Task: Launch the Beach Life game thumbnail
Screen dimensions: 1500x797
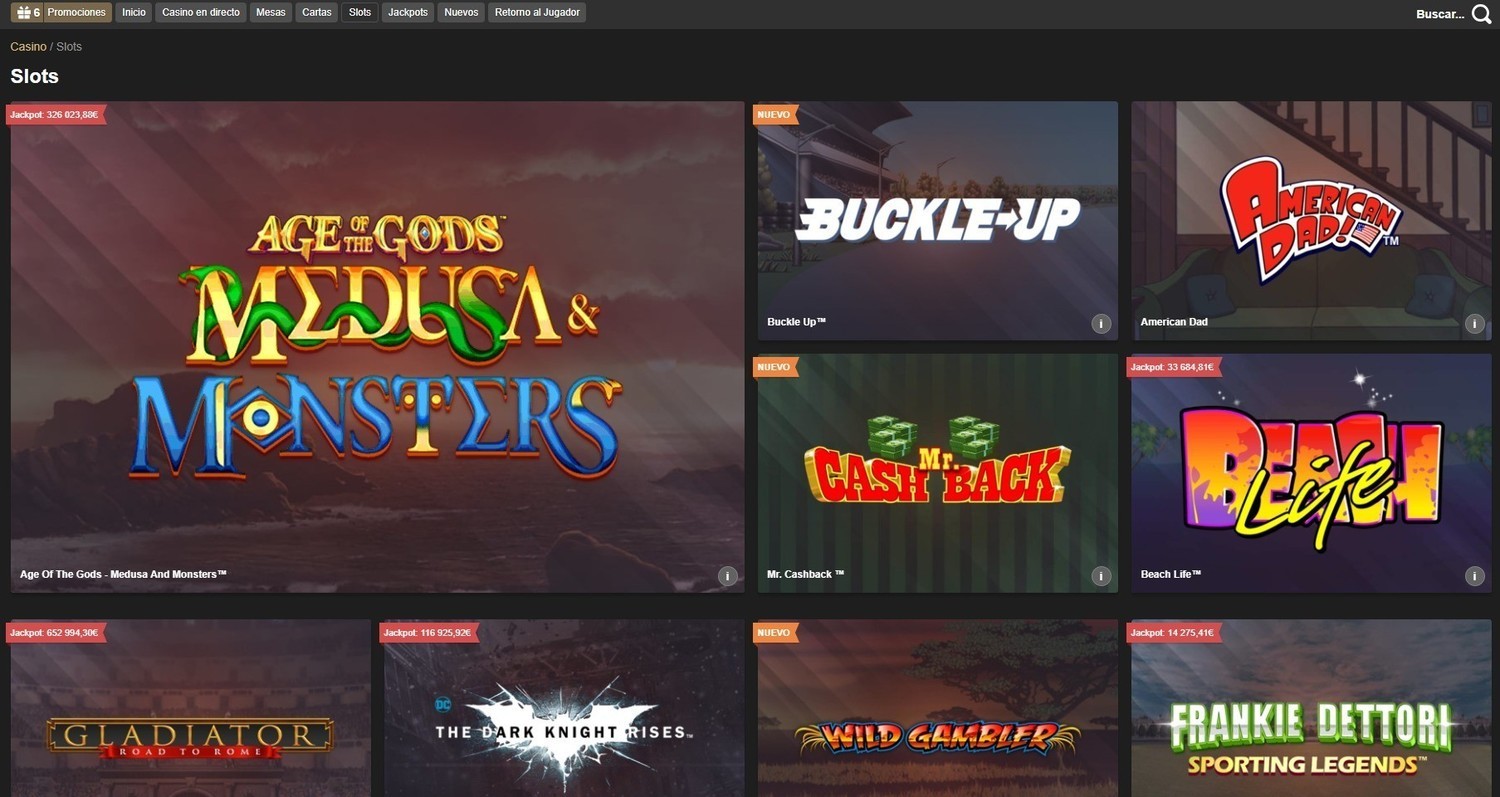Action: click(1311, 473)
